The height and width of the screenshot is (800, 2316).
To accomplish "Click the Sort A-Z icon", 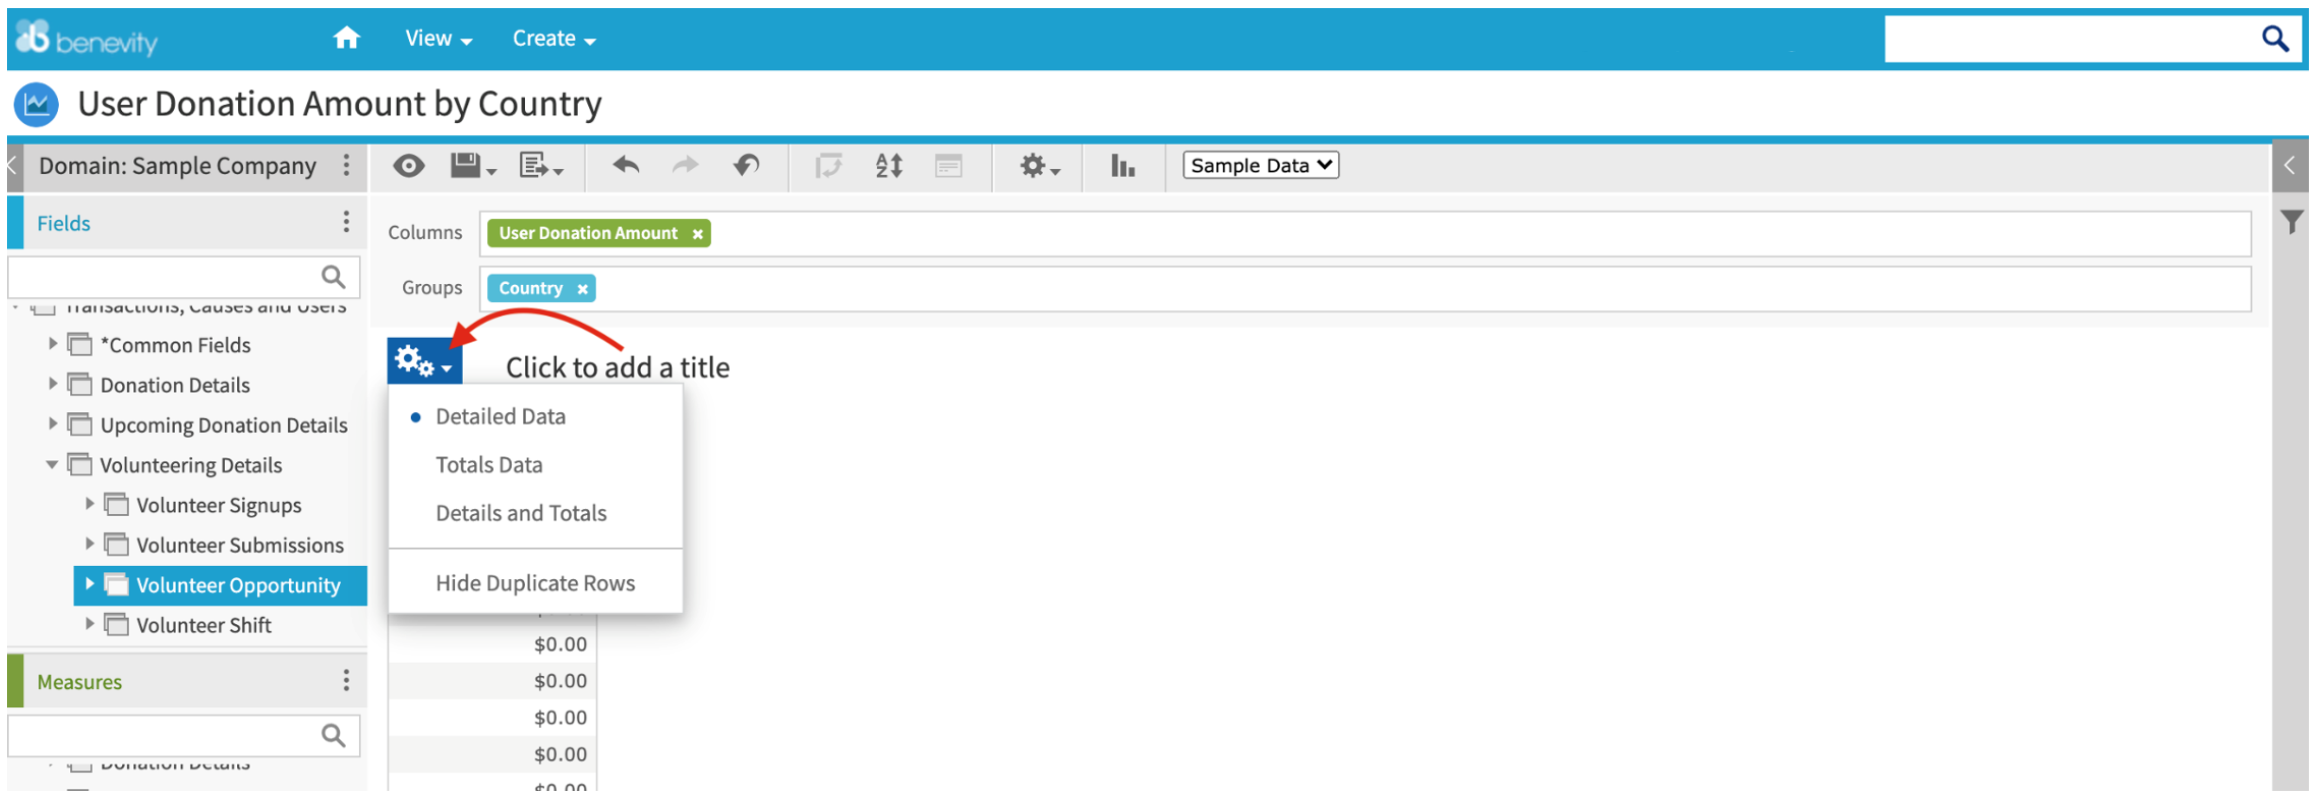I will (889, 165).
